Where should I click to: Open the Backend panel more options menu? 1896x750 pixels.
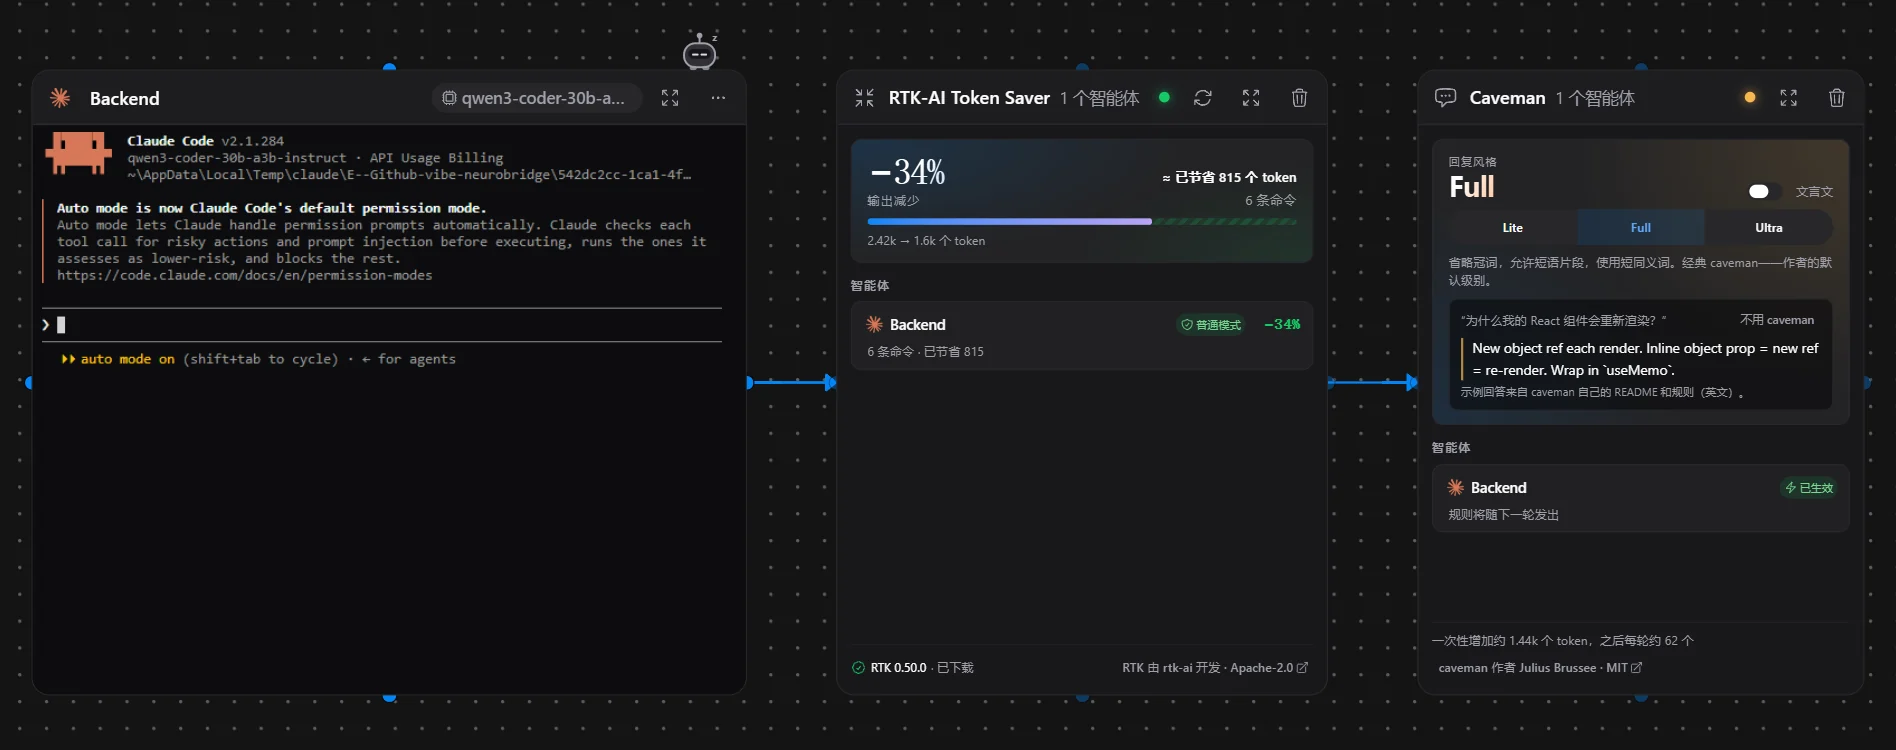718,98
